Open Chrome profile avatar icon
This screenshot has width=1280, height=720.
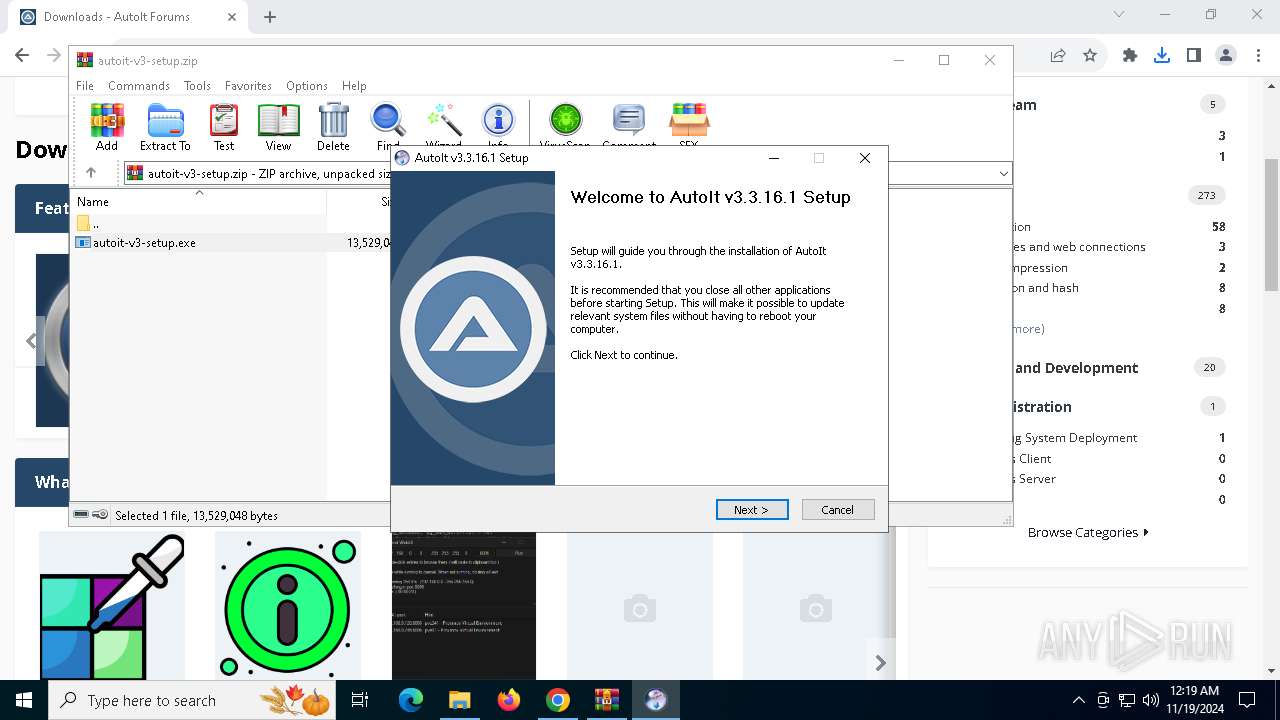click(1226, 56)
